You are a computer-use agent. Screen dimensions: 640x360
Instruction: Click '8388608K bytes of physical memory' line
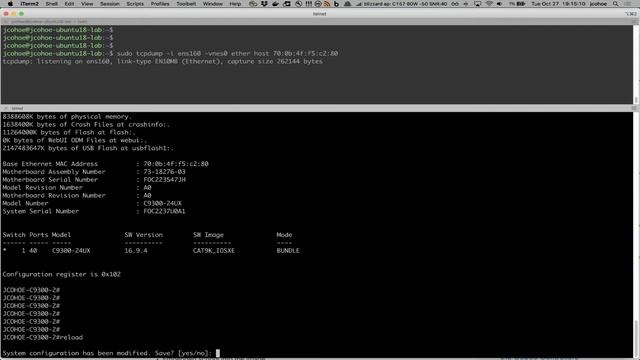click(67, 117)
